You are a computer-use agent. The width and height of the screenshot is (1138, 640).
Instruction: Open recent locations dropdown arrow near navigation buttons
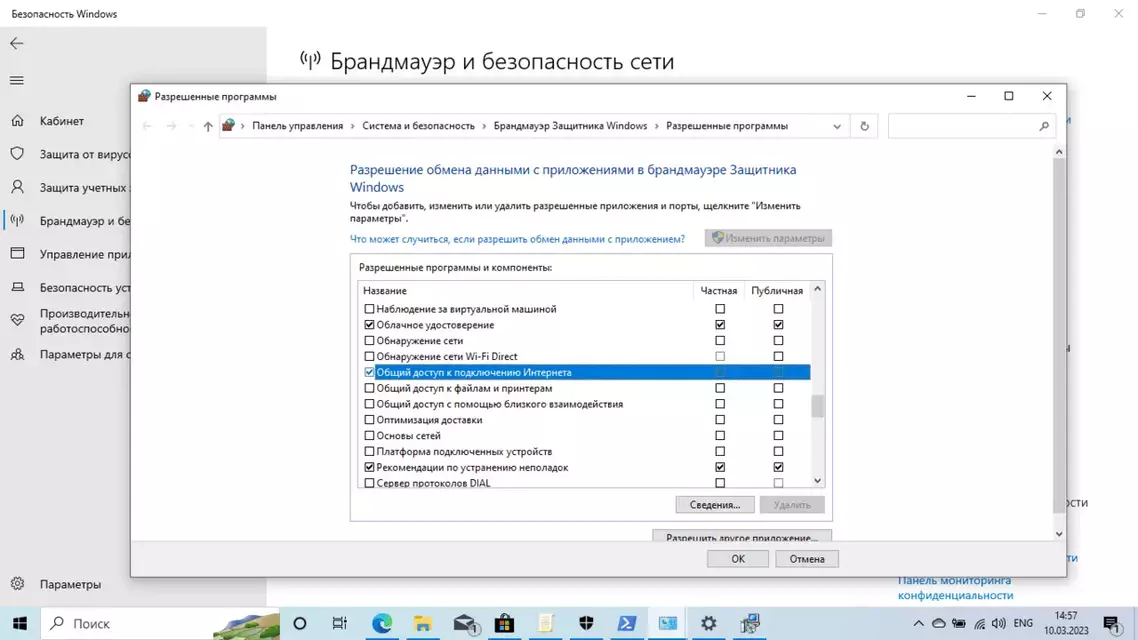point(190,126)
